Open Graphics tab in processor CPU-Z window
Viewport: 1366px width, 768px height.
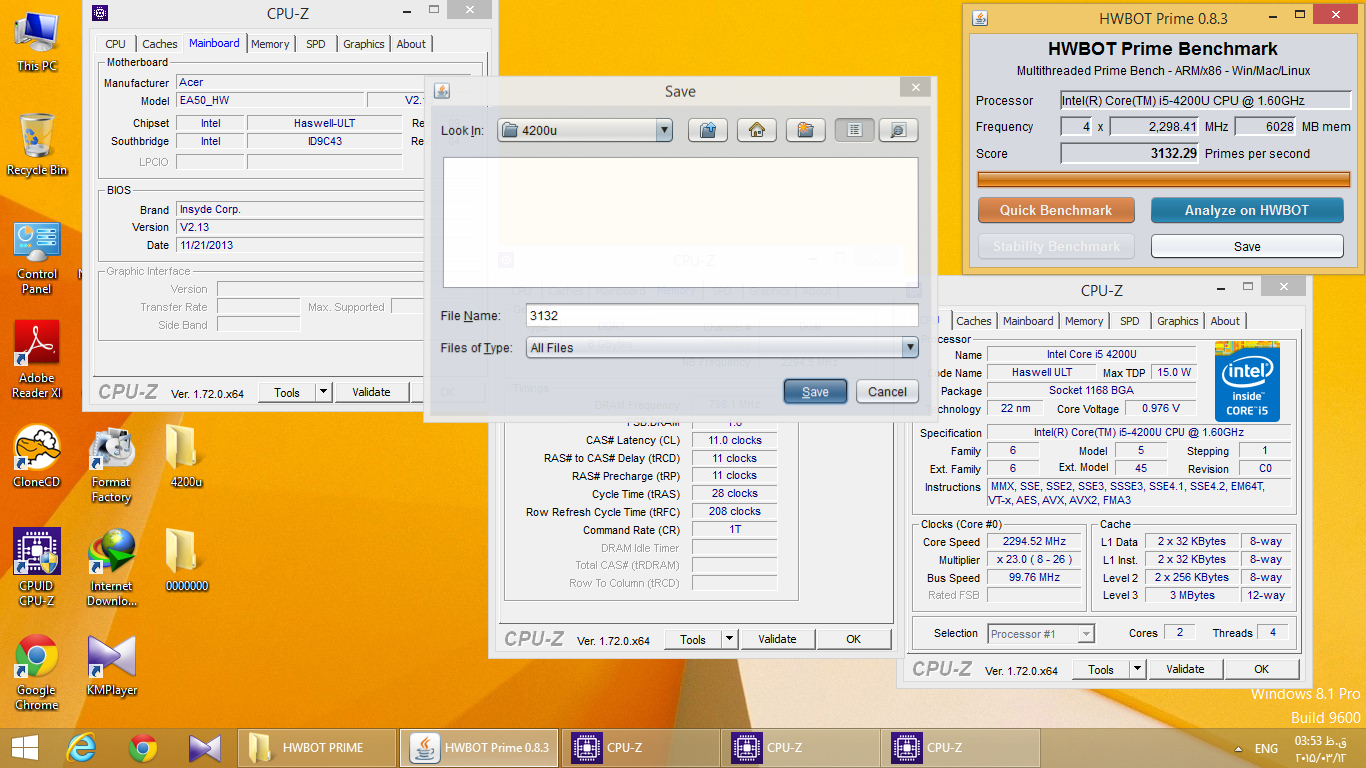coord(1178,321)
